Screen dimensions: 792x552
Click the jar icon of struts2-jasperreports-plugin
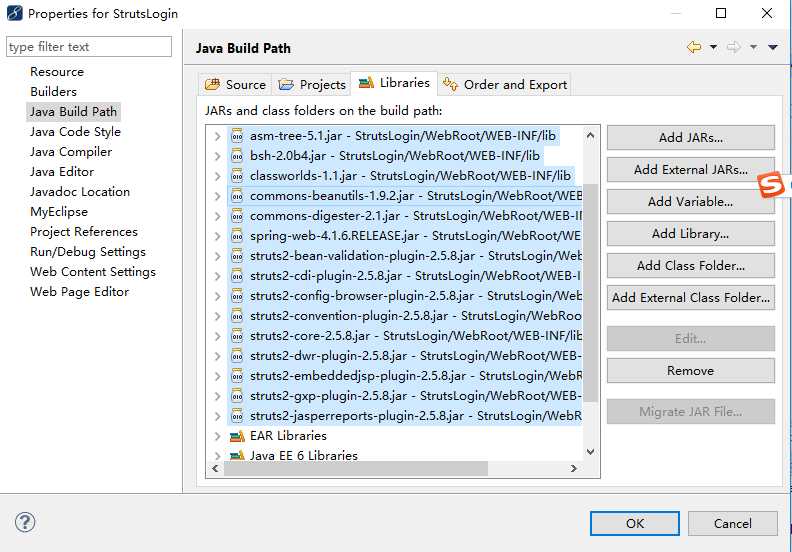pos(237,416)
